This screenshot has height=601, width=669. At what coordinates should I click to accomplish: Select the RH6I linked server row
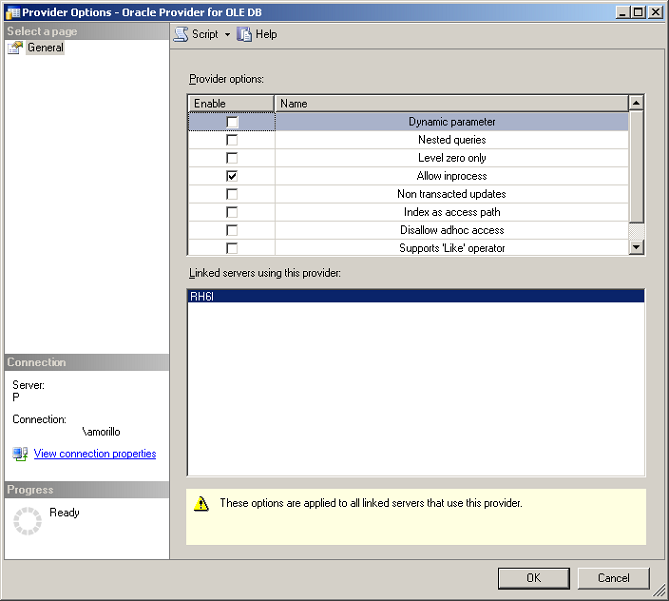coord(416,296)
